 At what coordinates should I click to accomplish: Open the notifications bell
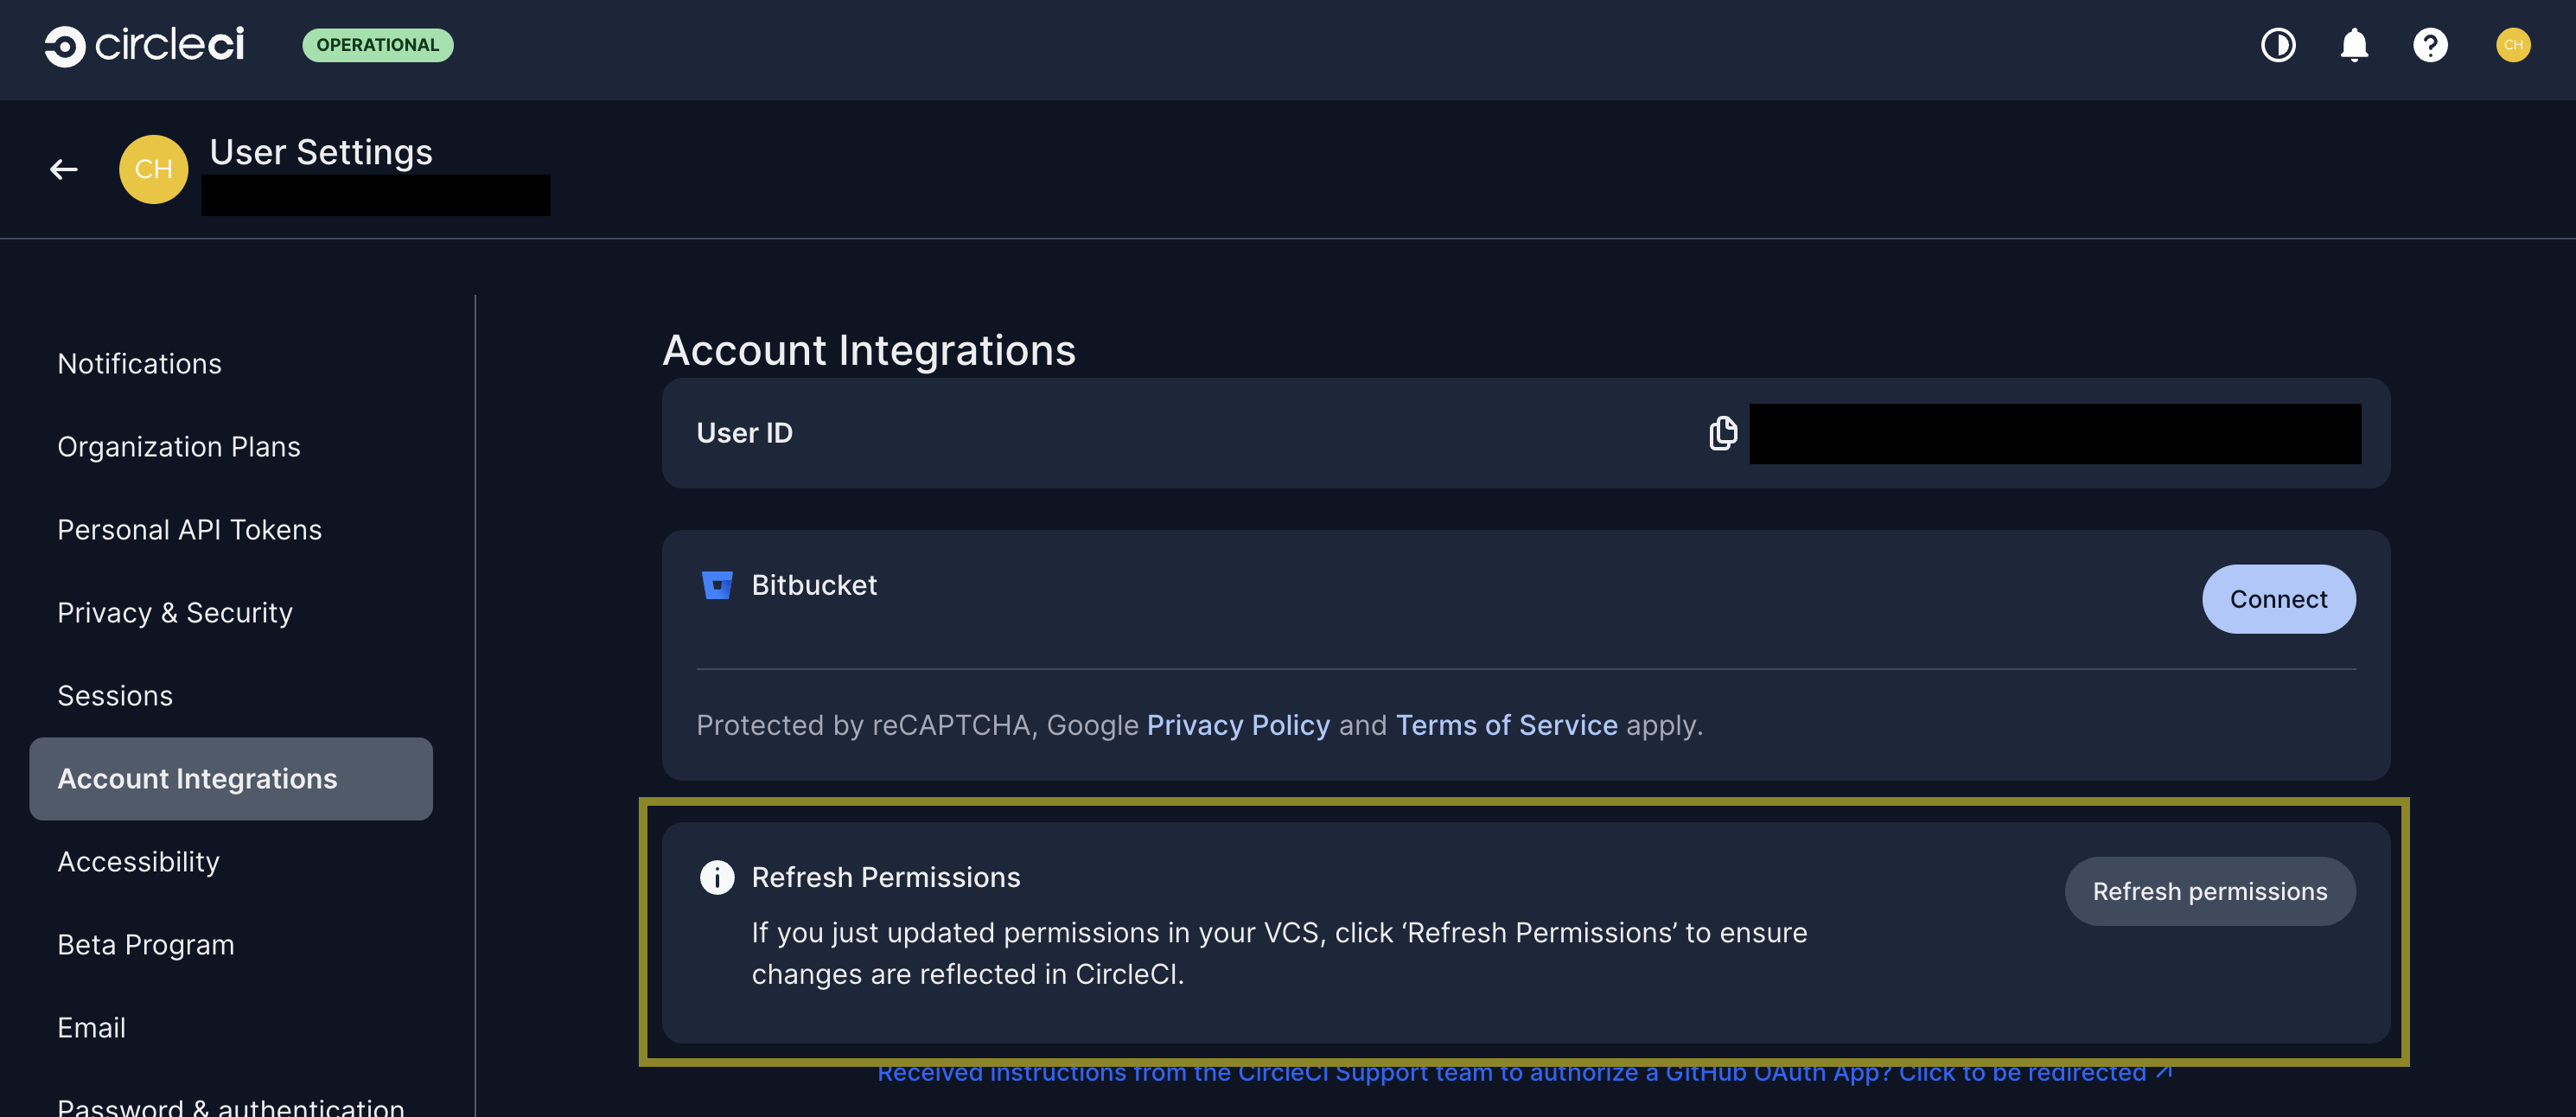click(2354, 45)
